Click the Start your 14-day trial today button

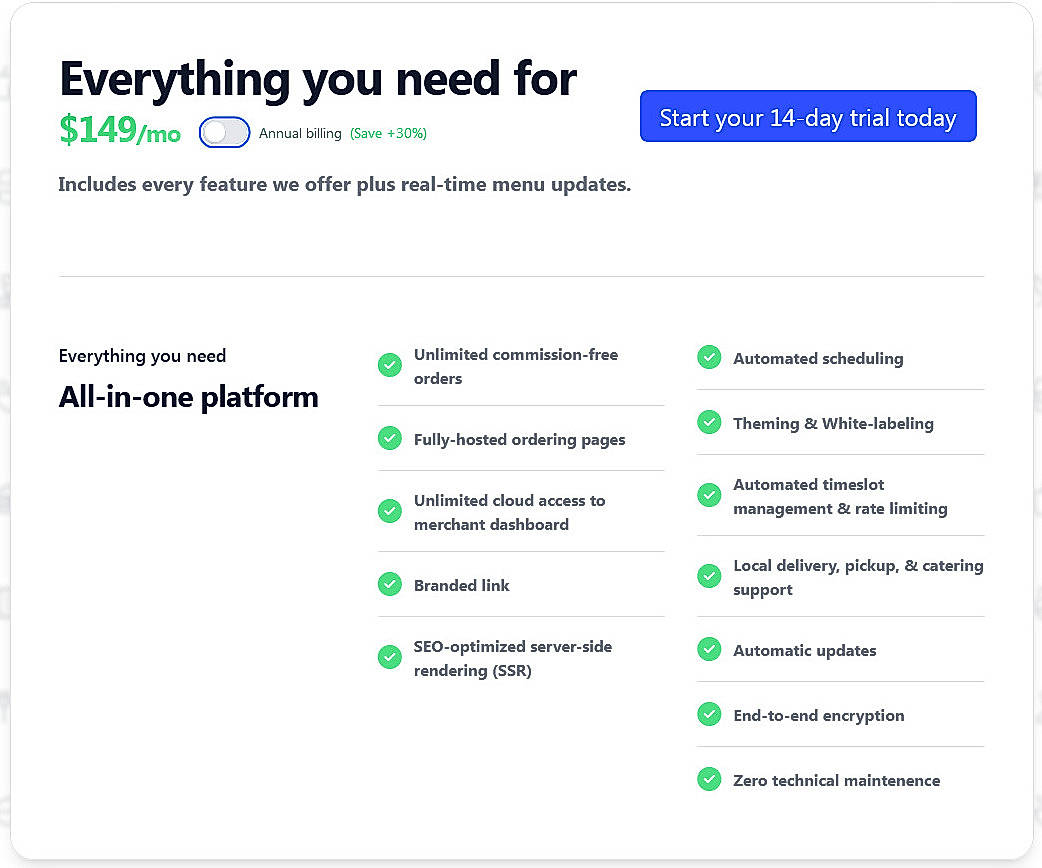807,117
